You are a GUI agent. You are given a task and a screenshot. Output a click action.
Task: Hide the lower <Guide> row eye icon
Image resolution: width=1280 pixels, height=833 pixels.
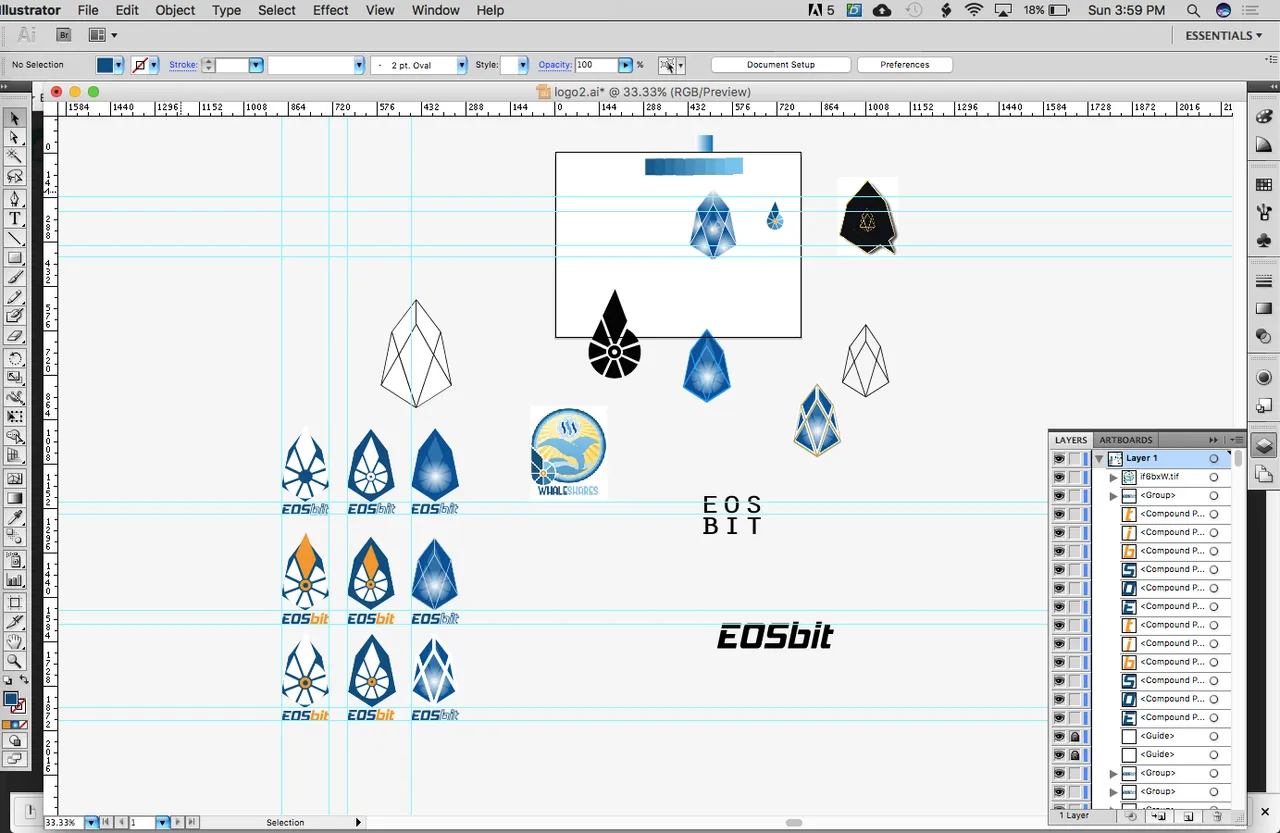tap(1058, 754)
